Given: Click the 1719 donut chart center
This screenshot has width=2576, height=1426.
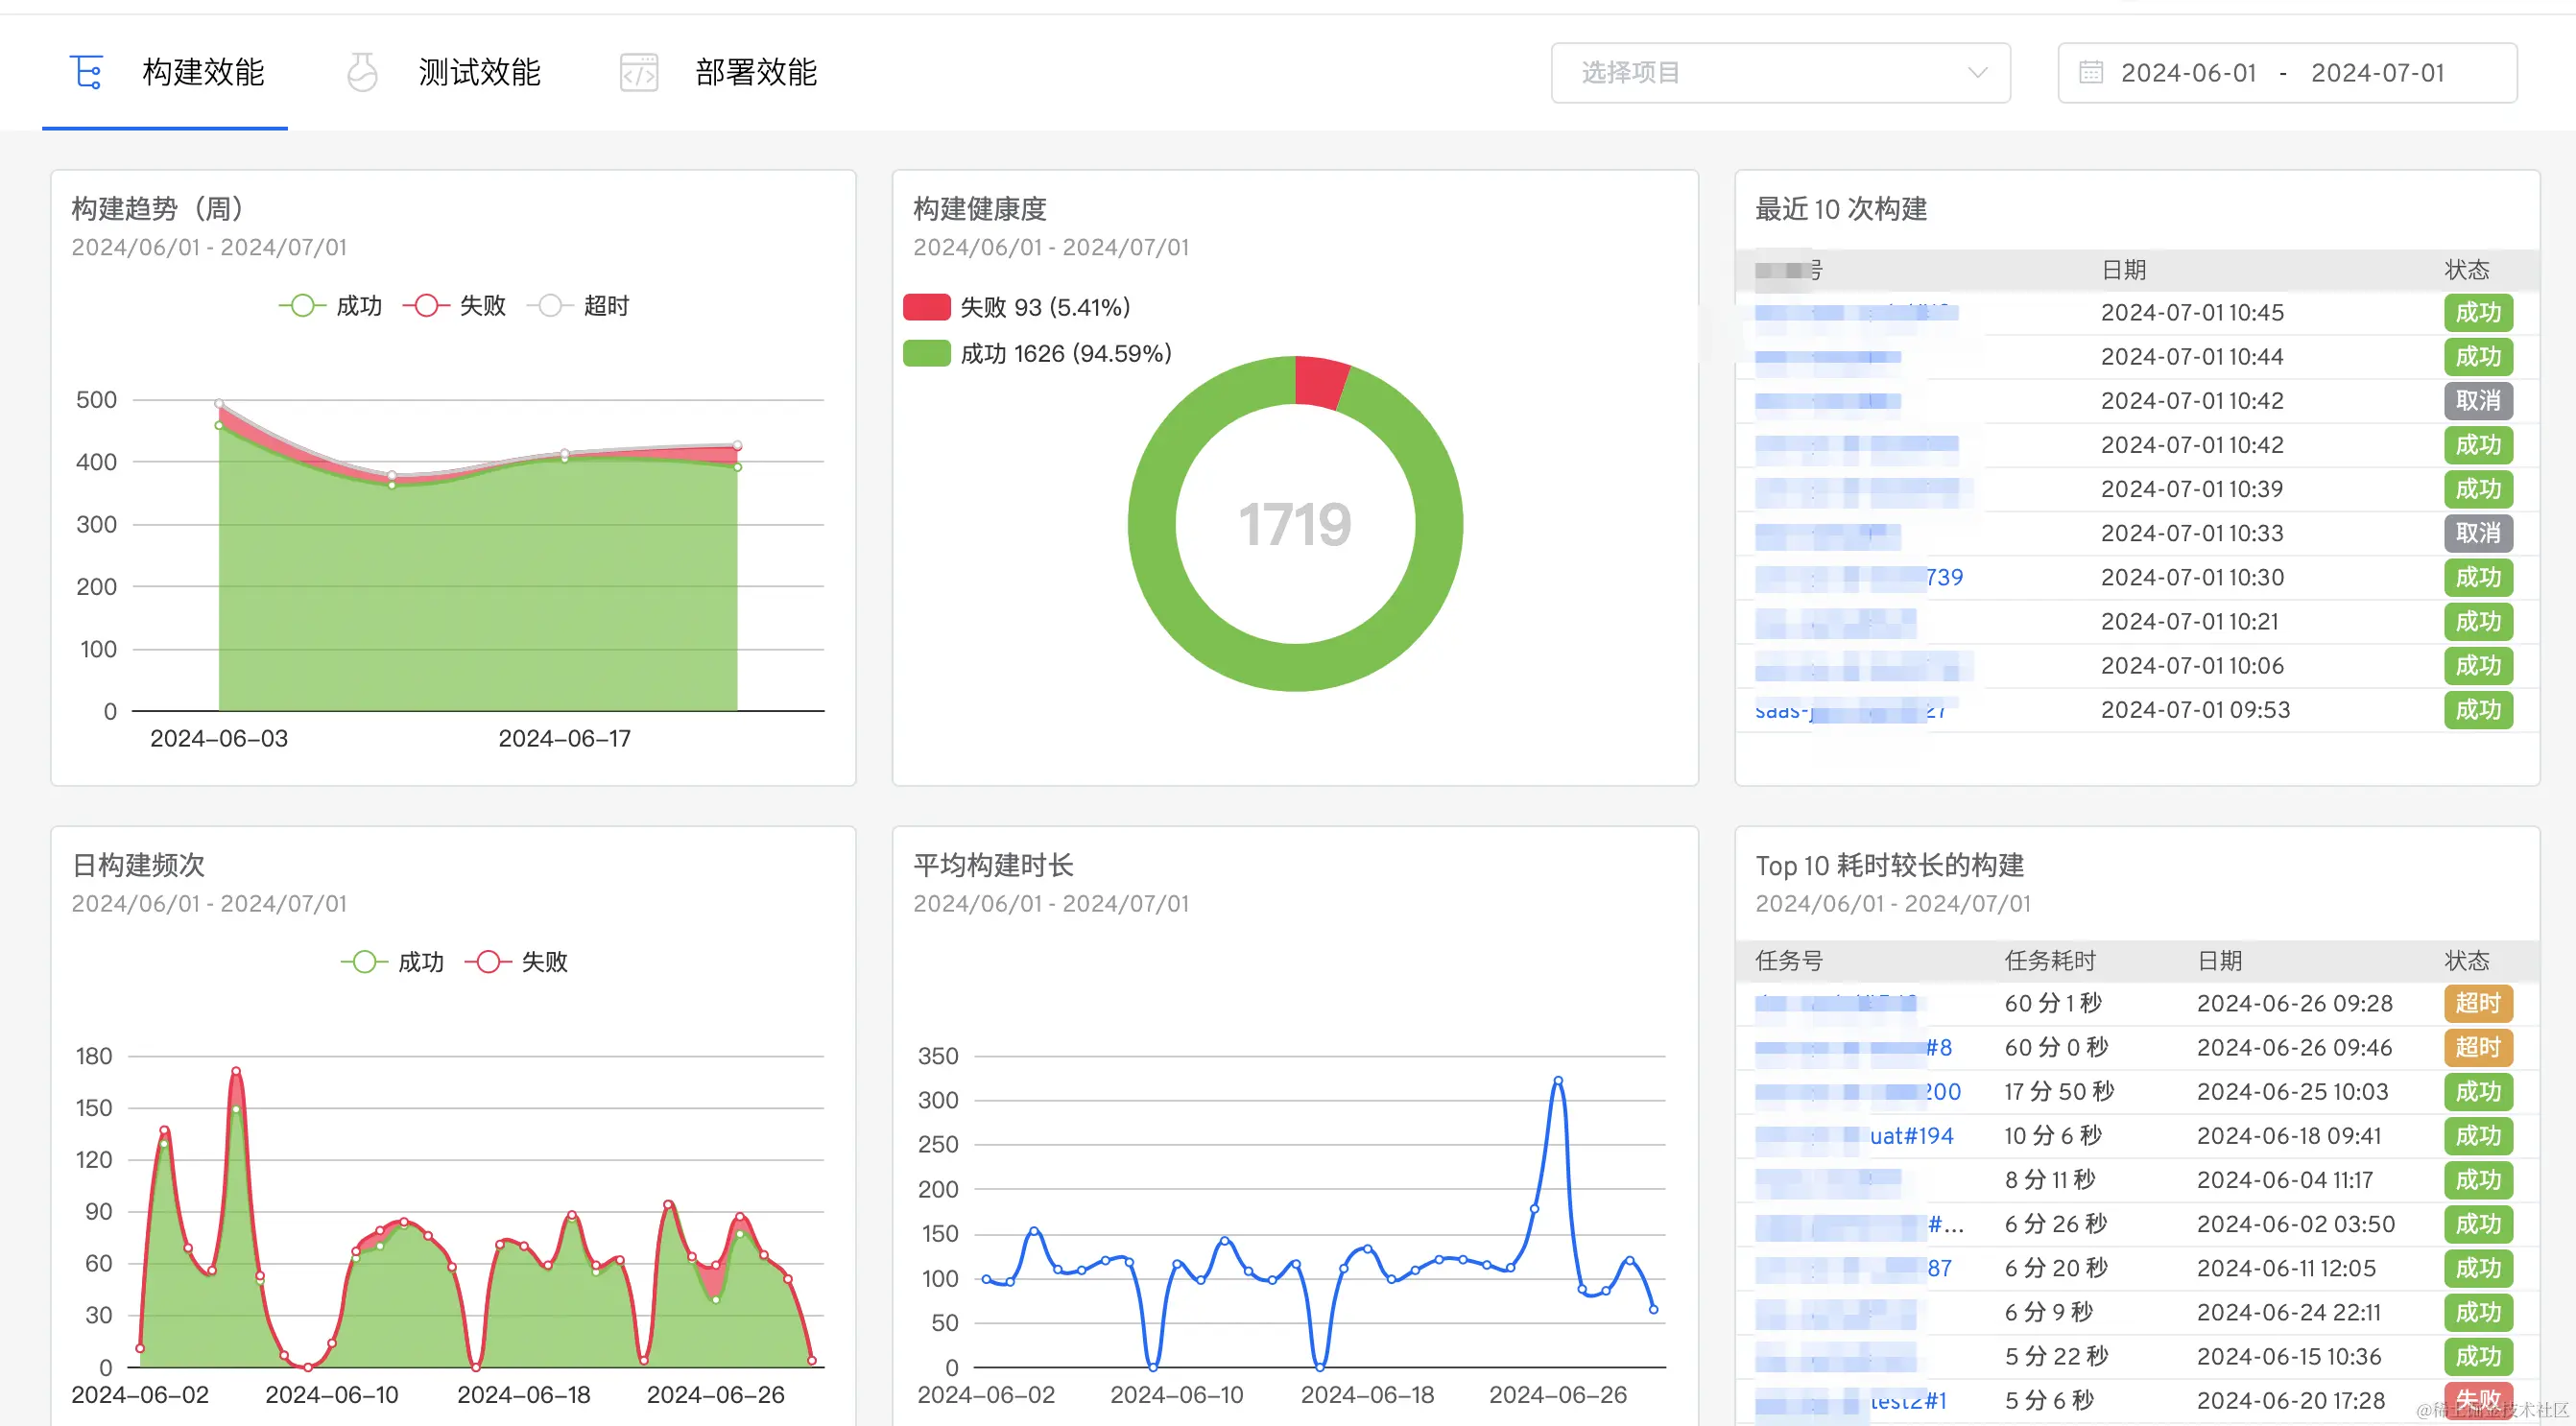Looking at the screenshot, I should [x=1295, y=524].
